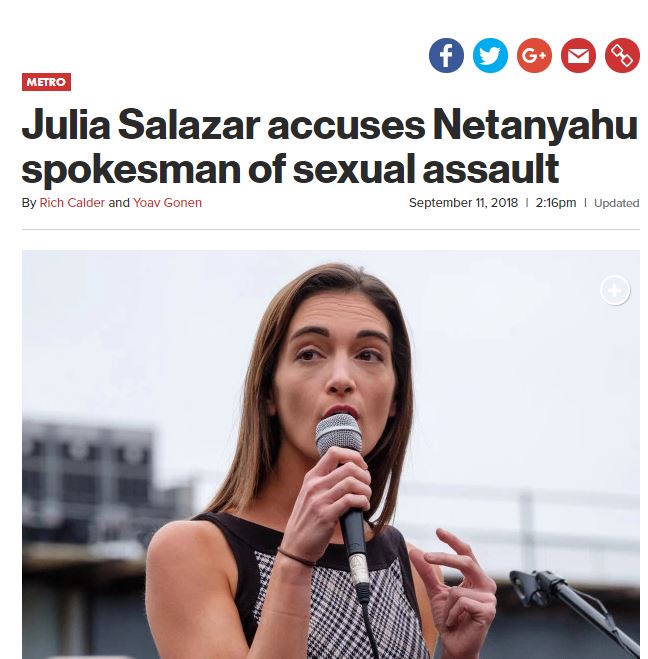Share the article on Twitter
Image resolution: width=648 pixels, height=659 pixels.
(490, 55)
